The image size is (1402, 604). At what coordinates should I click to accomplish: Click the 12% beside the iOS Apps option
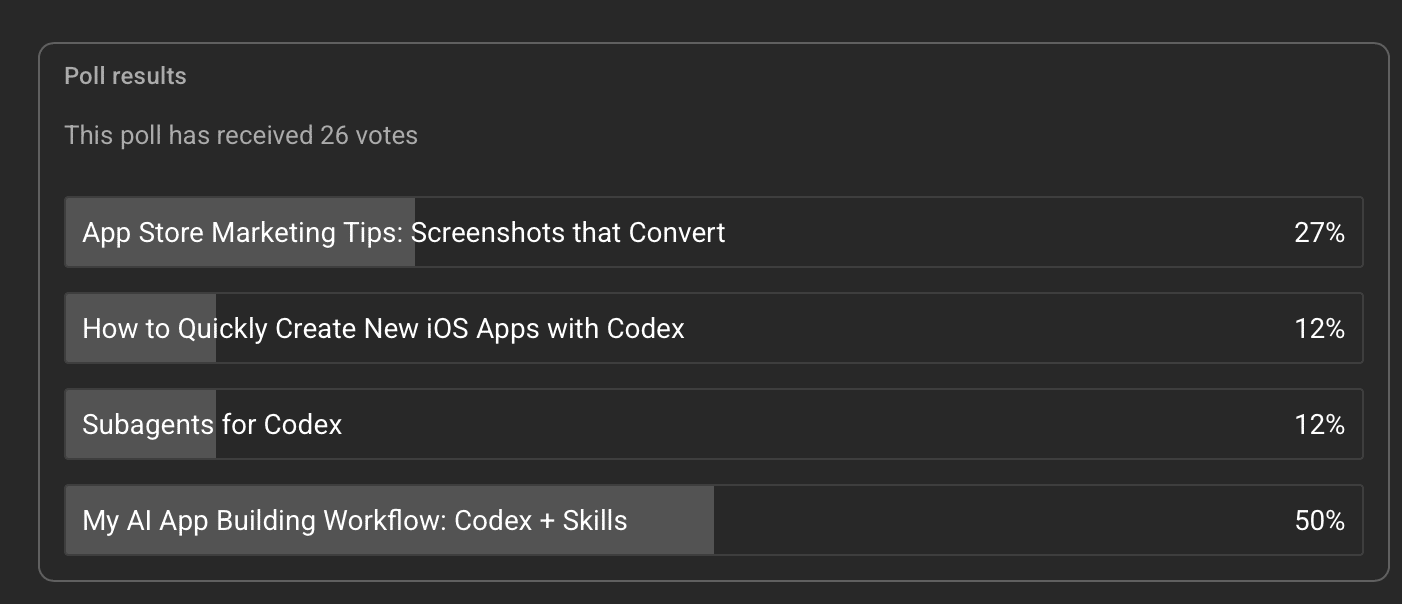click(x=1319, y=329)
